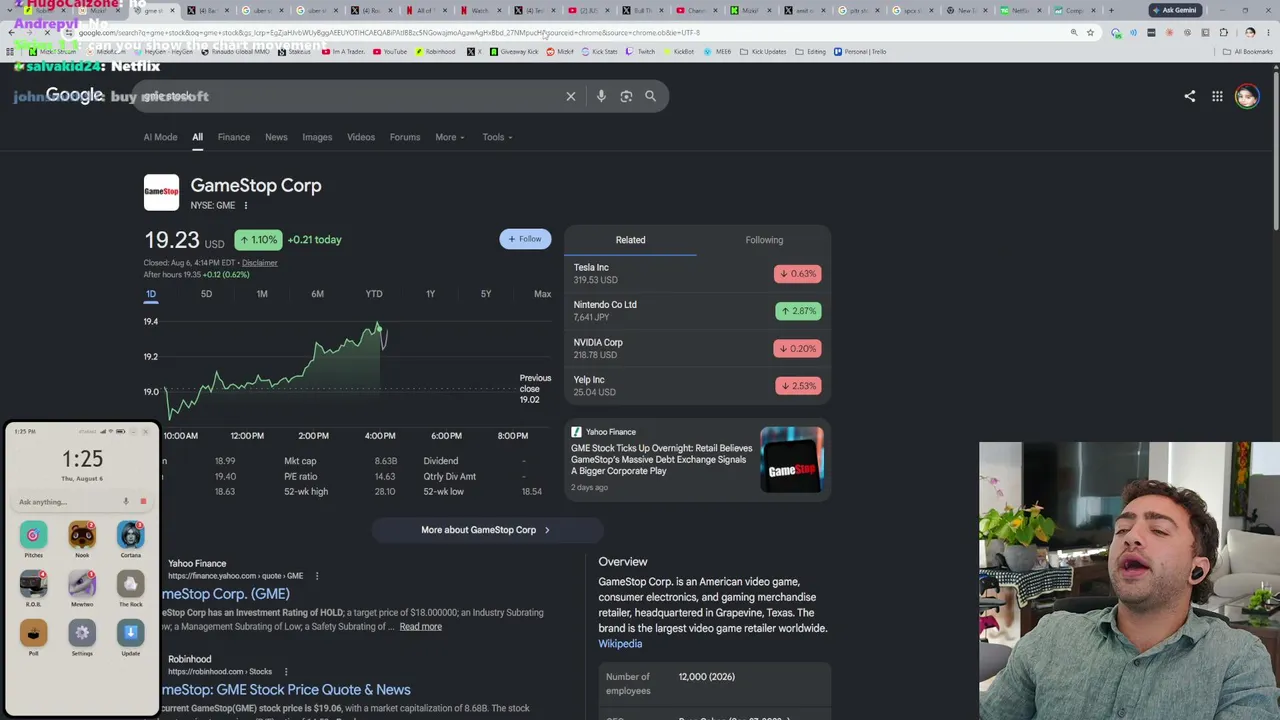The height and width of the screenshot is (720, 1280).
Task: Open the All Bookmarks folder
Action: coord(1247,52)
